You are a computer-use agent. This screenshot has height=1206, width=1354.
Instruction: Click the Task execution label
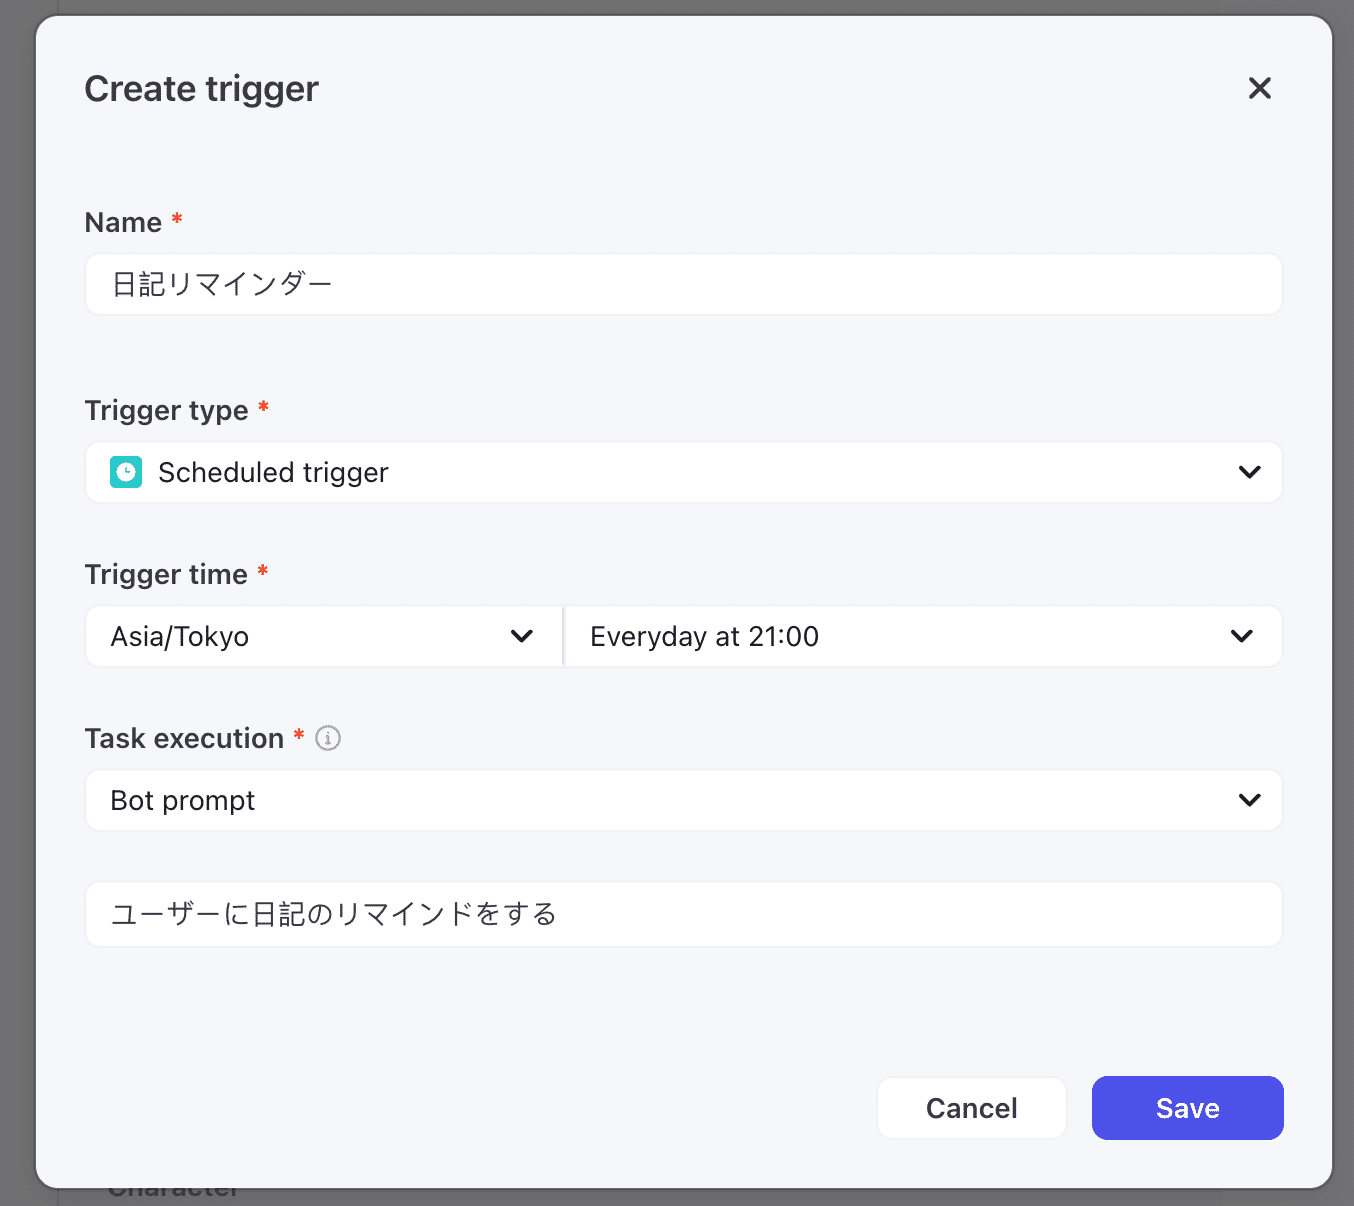point(184,738)
